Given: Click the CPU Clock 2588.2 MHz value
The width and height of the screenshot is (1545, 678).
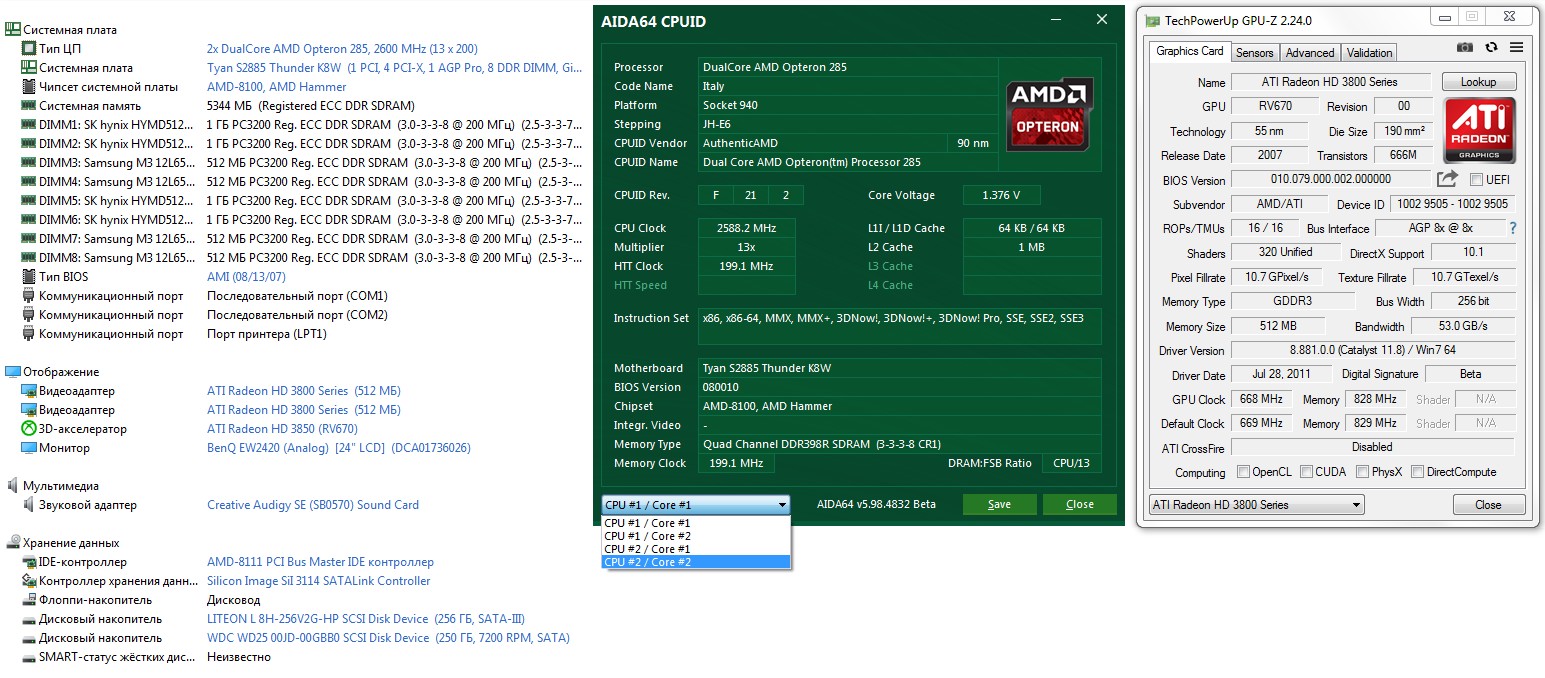Looking at the screenshot, I should click(x=746, y=228).
